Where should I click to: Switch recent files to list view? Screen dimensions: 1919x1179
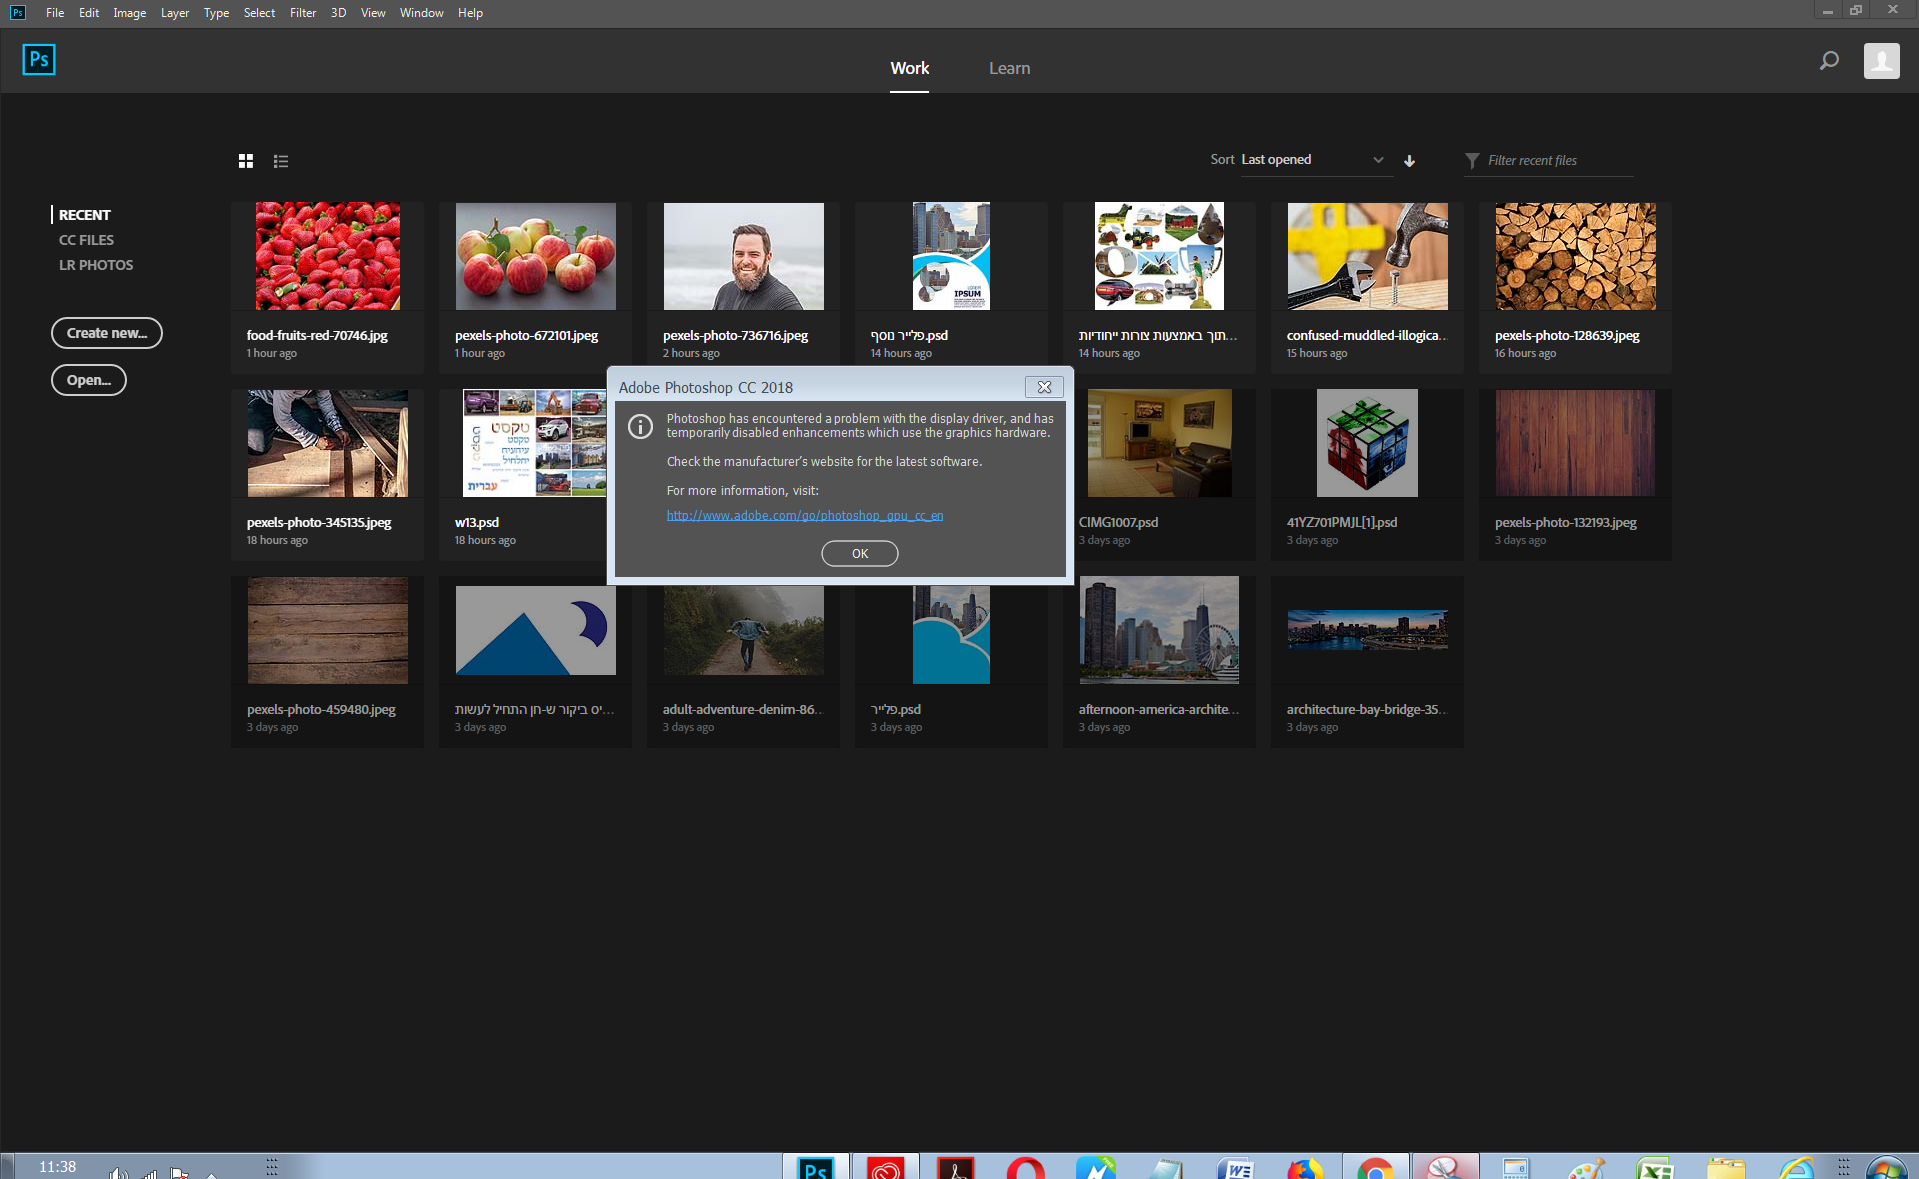pyautogui.click(x=281, y=161)
